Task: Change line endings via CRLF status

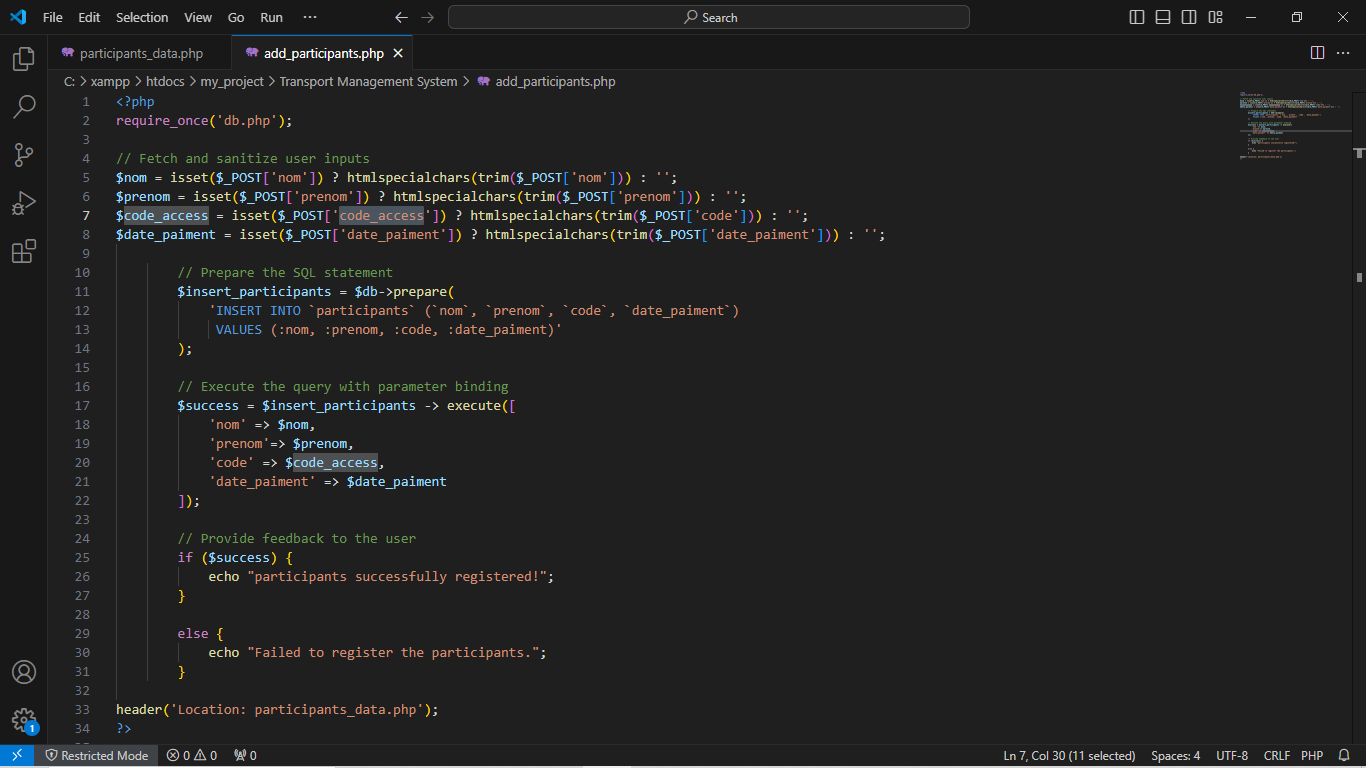Action: click(1277, 755)
